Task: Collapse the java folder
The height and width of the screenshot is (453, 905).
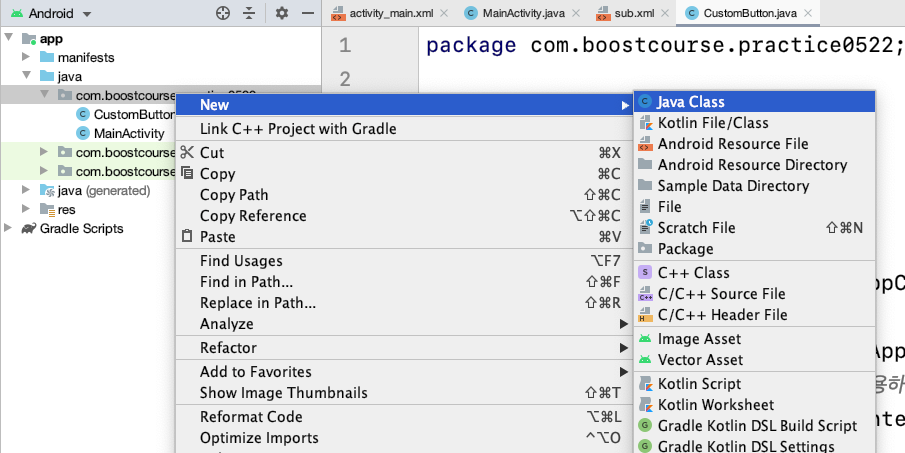Action: coord(26,76)
